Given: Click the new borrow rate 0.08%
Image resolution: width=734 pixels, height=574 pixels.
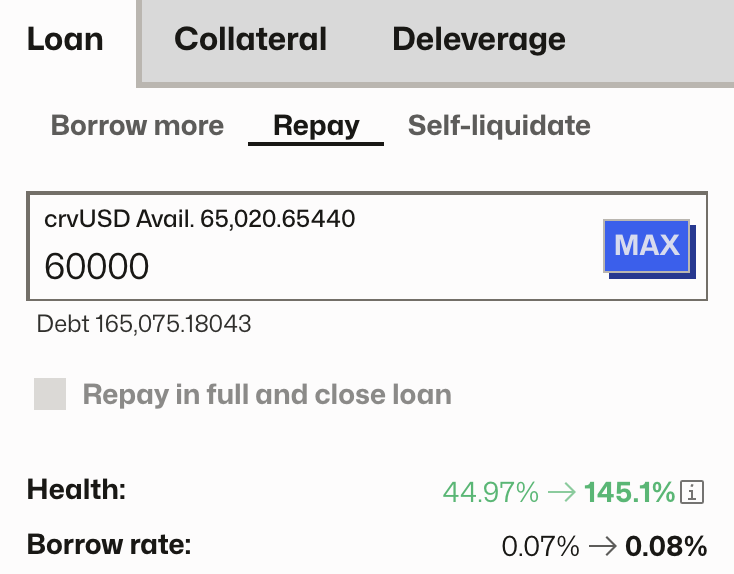Looking at the screenshot, I should coord(666,547).
